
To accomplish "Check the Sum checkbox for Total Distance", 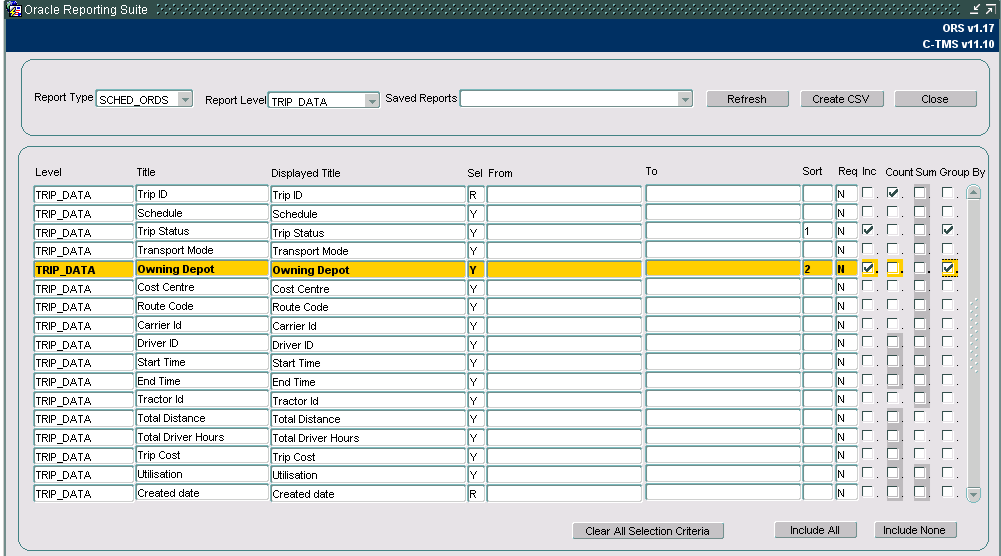I will click(x=919, y=416).
